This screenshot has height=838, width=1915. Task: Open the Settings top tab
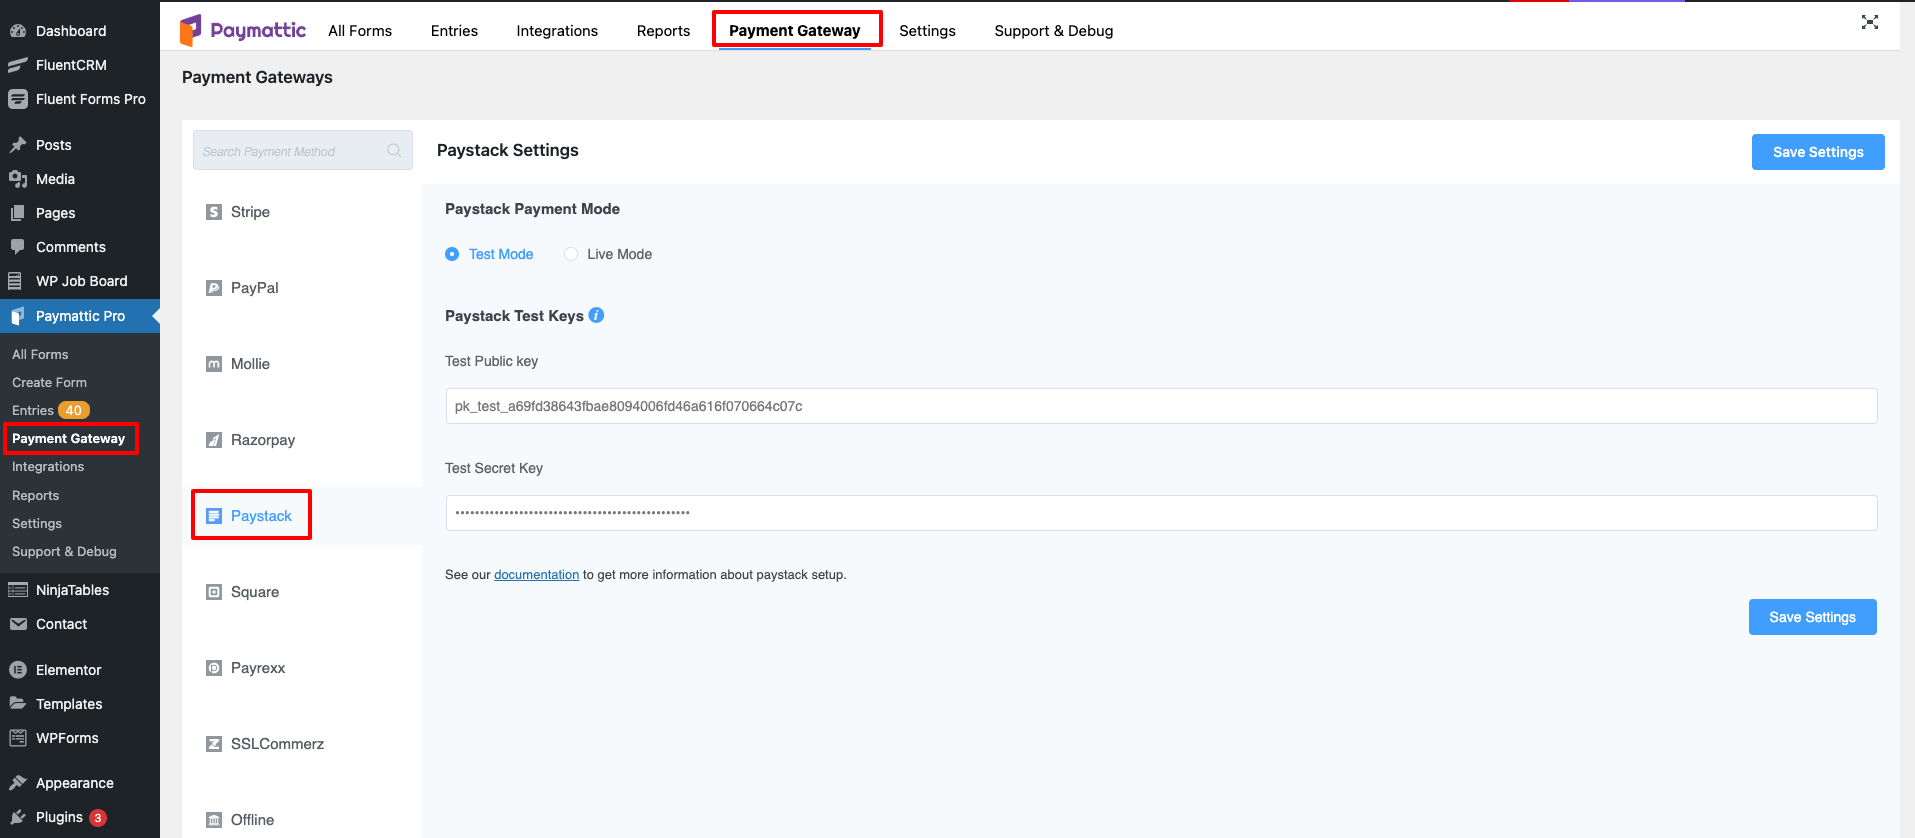click(927, 31)
